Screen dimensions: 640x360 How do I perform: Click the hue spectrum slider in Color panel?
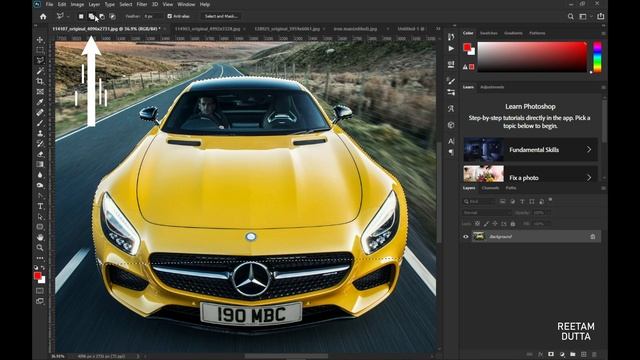(597, 57)
